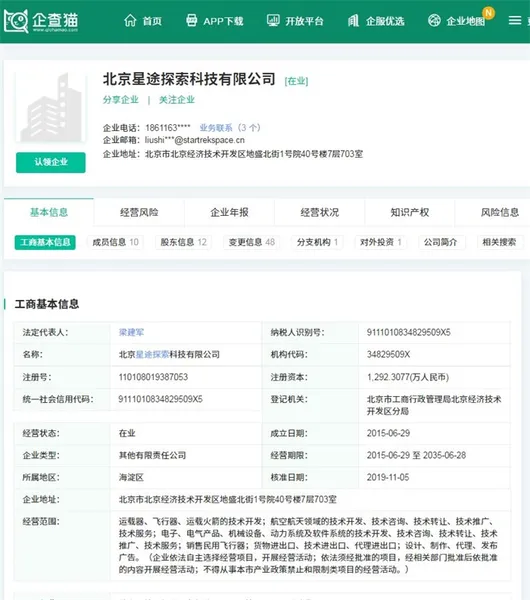
Task: Click the [在业] status tag
Action: (x=296, y=81)
